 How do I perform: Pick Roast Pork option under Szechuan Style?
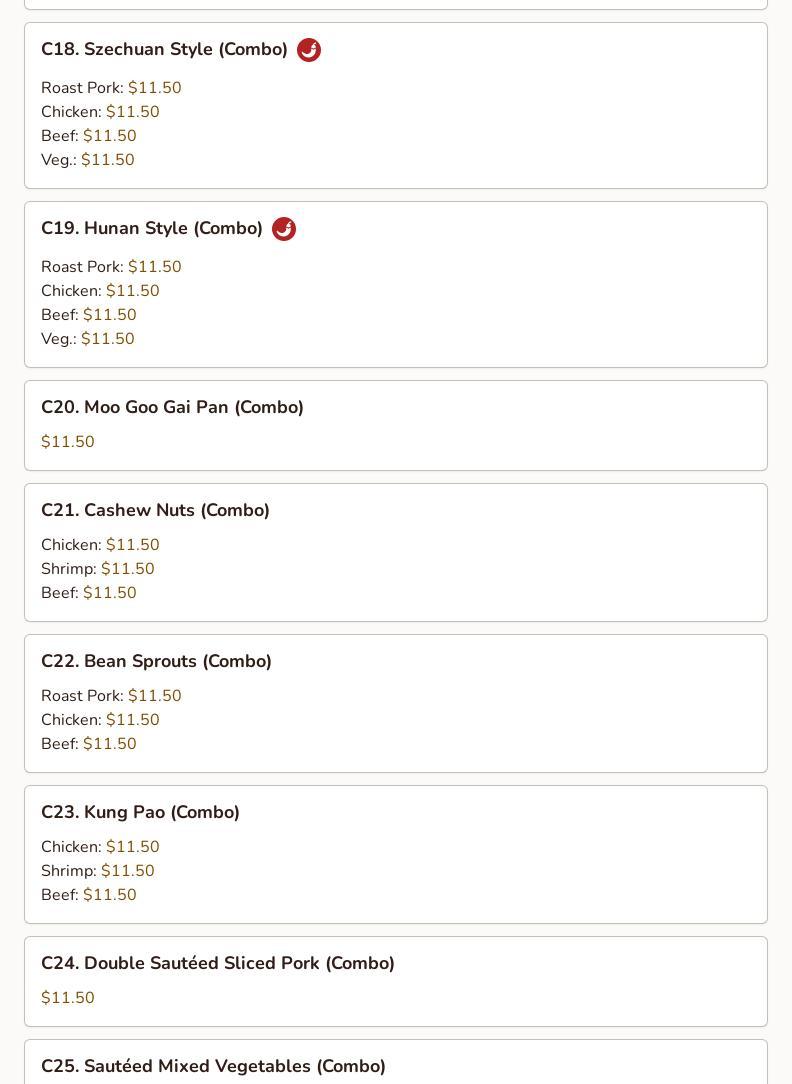111,88
